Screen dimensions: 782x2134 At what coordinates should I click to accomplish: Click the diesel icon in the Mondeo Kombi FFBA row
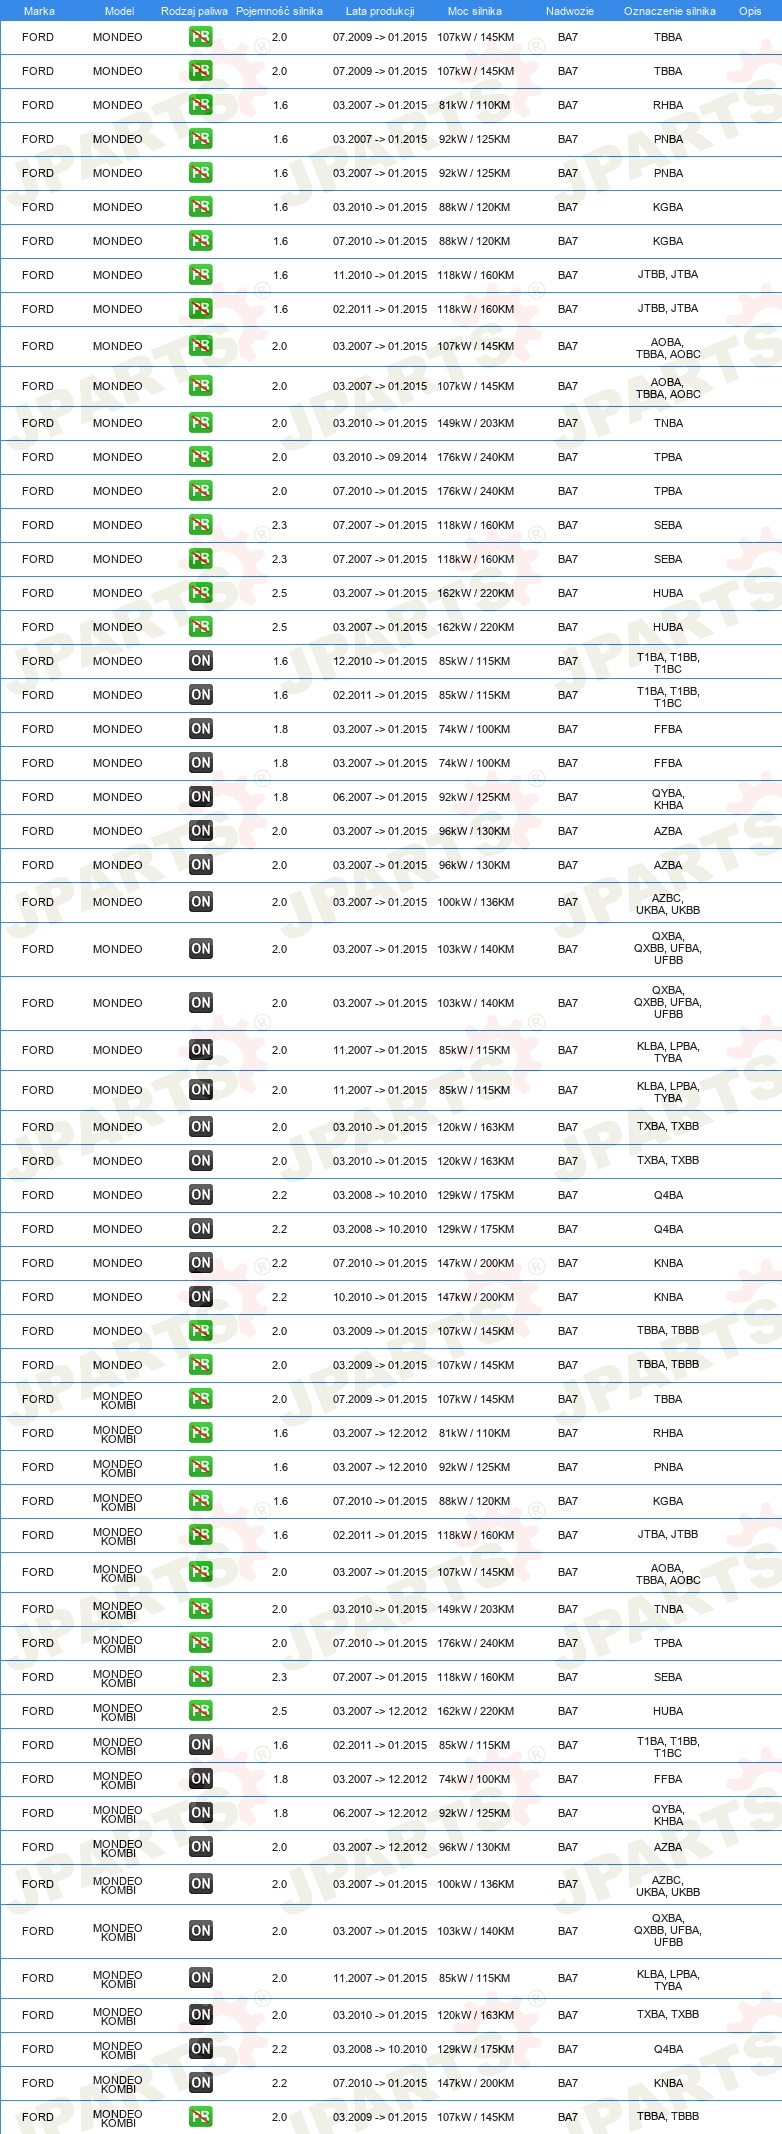tap(200, 1779)
